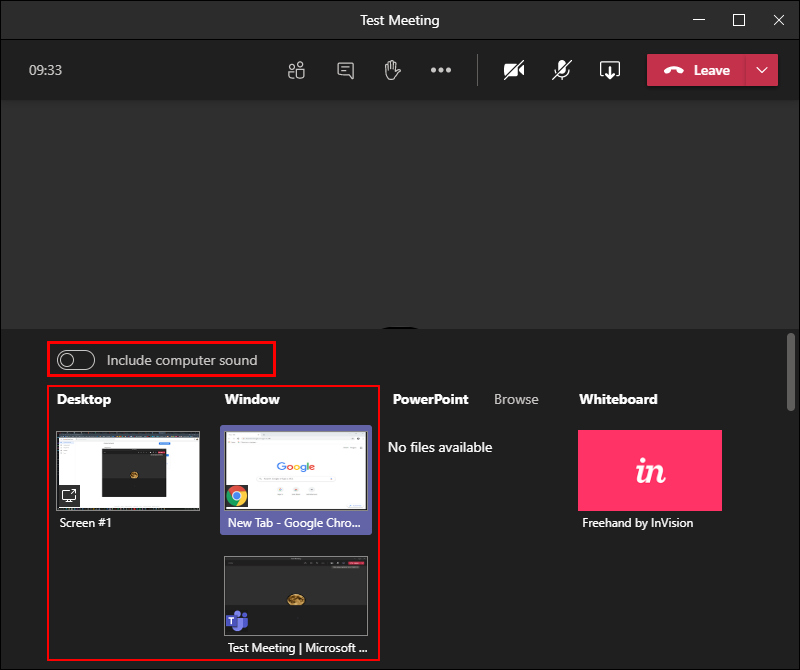This screenshot has height=670, width=800.
Task: Click the Chrome icon on window thumbnail
Action: tap(237, 495)
